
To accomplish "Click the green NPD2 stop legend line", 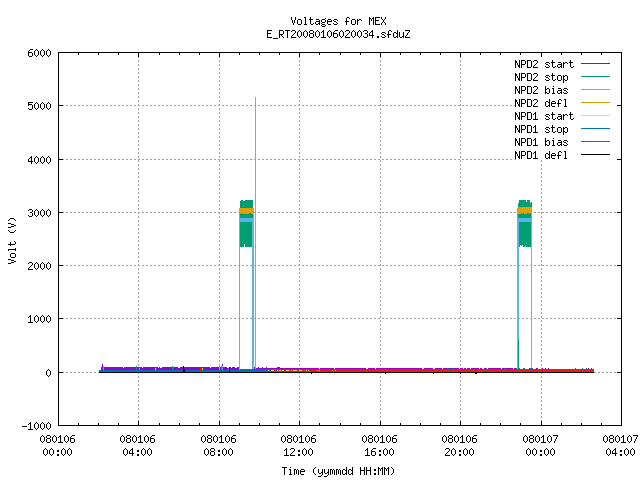I will click(595, 77).
